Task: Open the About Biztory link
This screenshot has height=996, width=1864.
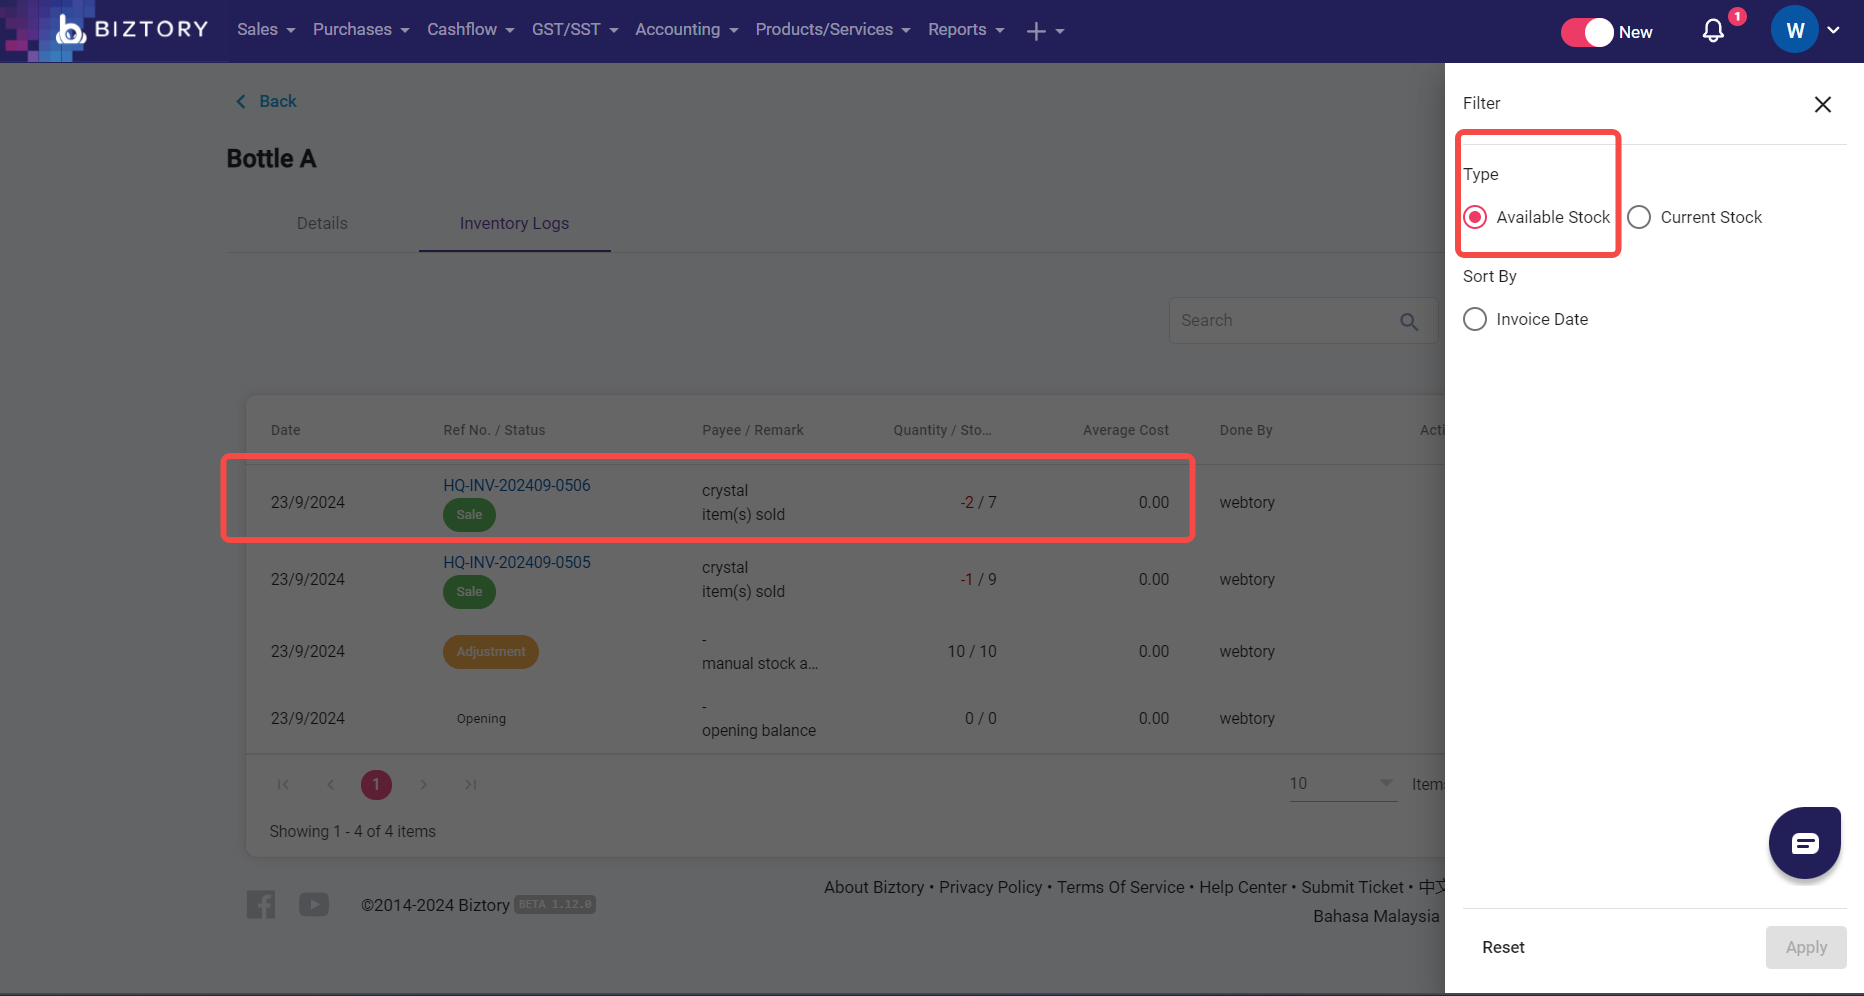Action: pyautogui.click(x=874, y=887)
